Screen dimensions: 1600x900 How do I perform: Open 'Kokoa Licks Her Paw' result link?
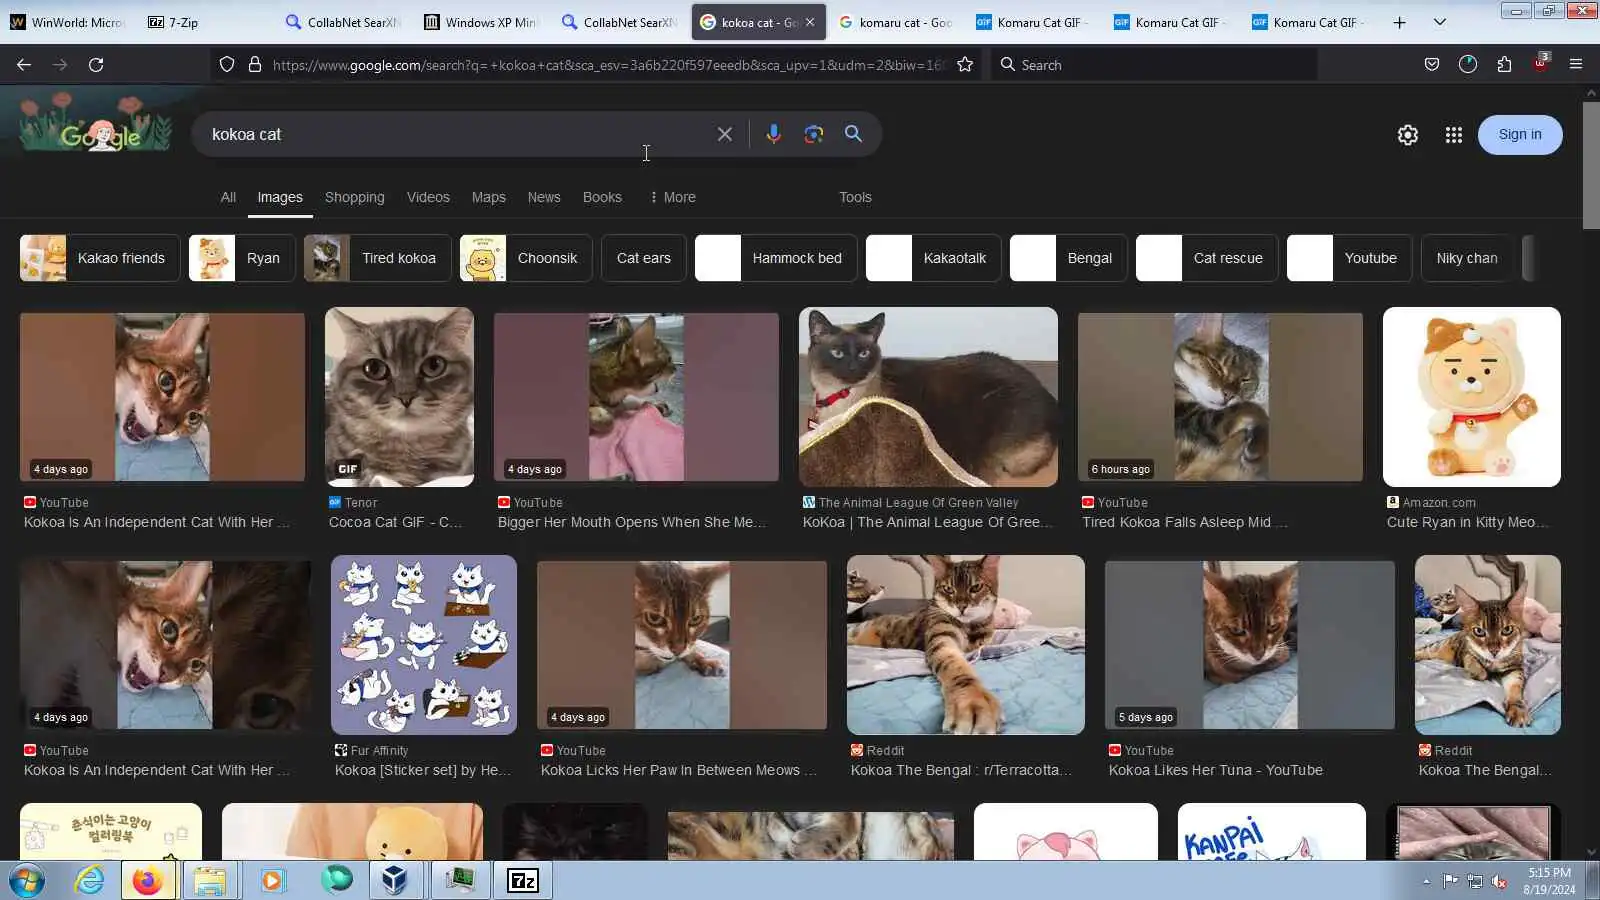[679, 770]
